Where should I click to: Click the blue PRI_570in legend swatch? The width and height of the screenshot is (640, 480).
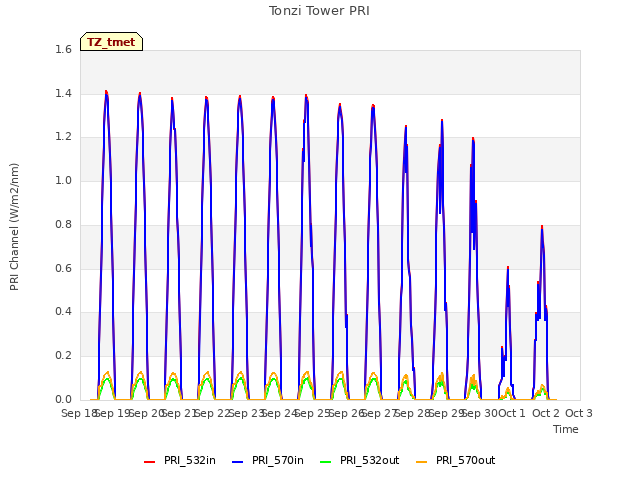click(238, 462)
